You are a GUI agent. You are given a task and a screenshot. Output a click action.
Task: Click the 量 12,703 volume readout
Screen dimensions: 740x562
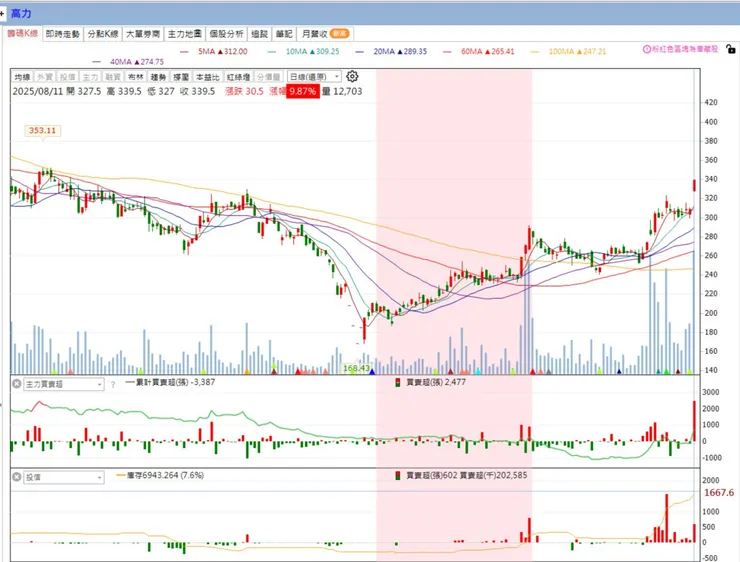[342, 91]
